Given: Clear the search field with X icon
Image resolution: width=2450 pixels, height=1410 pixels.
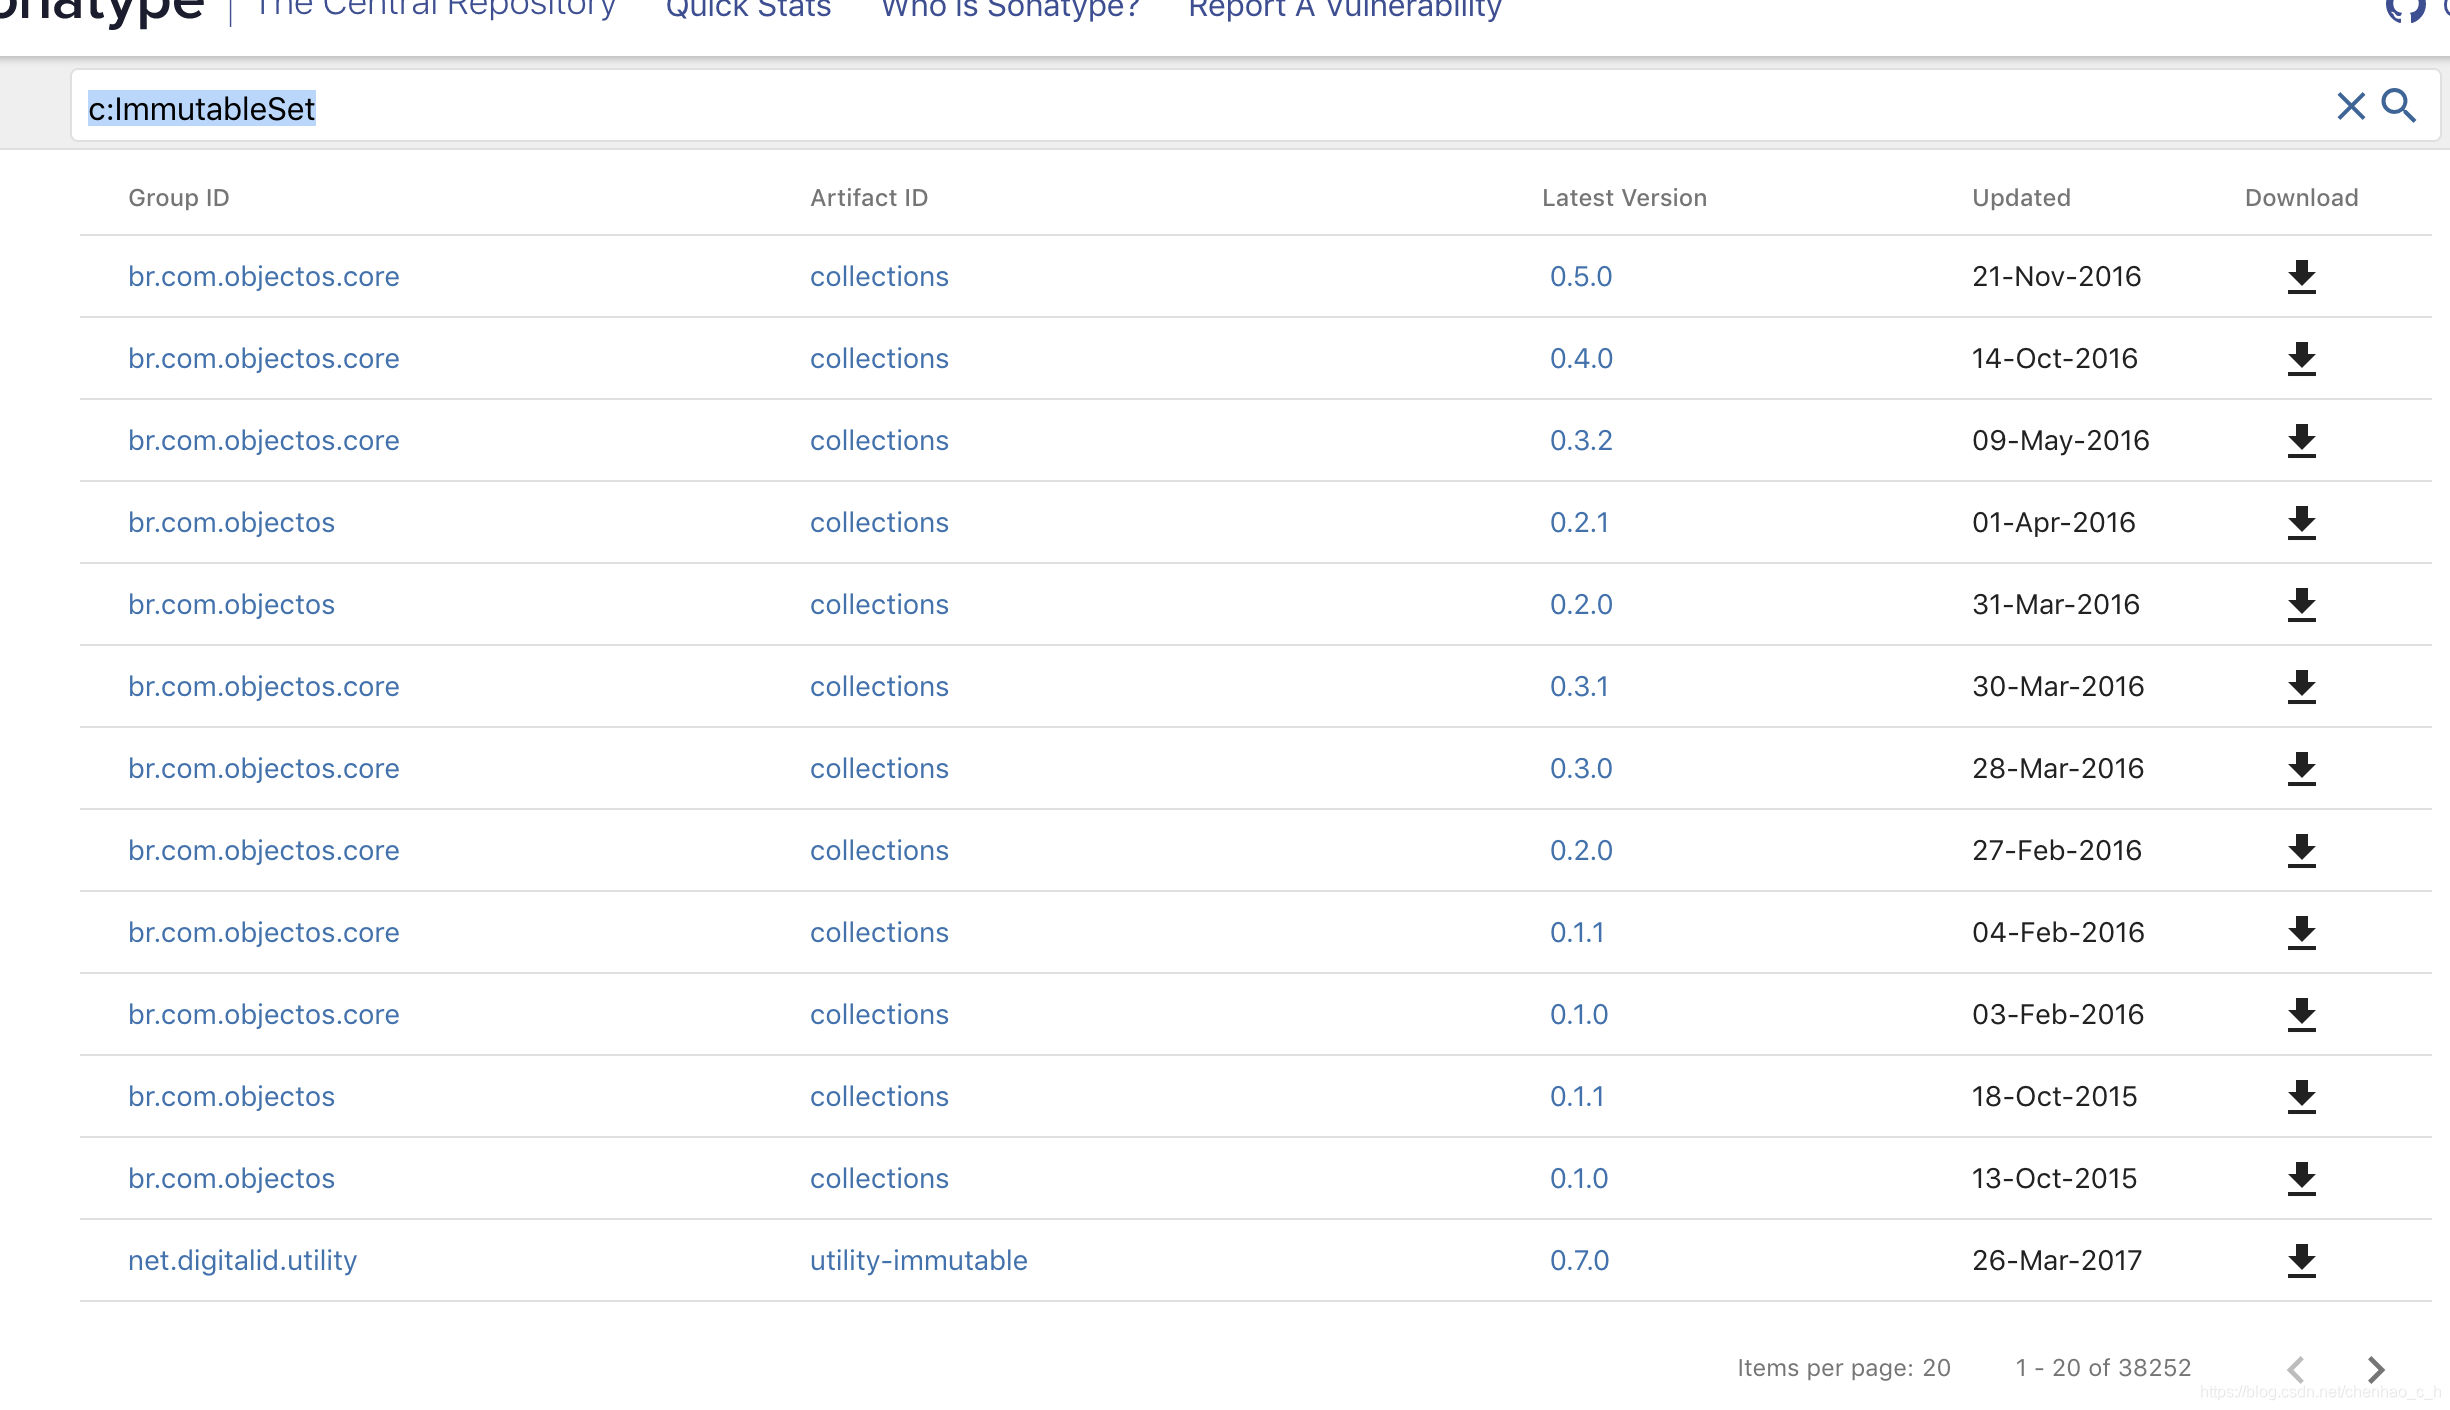Looking at the screenshot, I should click(2350, 106).
